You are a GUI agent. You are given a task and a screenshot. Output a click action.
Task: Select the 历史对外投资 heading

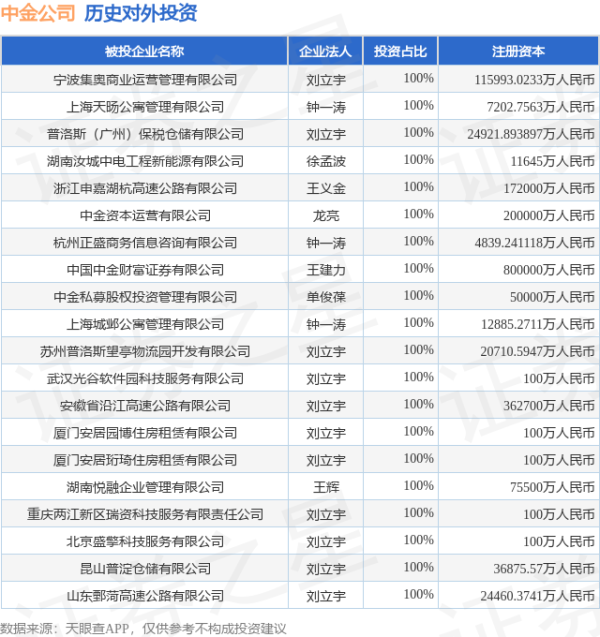point(141,13)
